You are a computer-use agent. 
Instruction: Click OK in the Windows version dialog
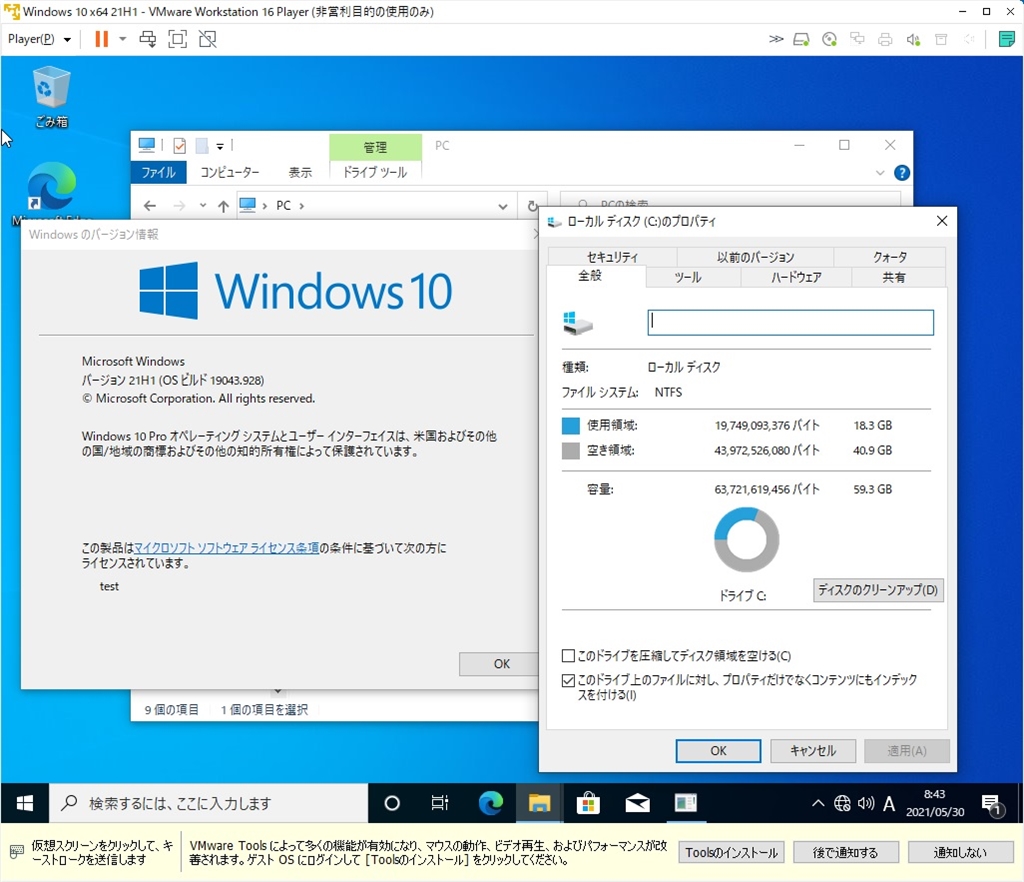click(501, 664)
